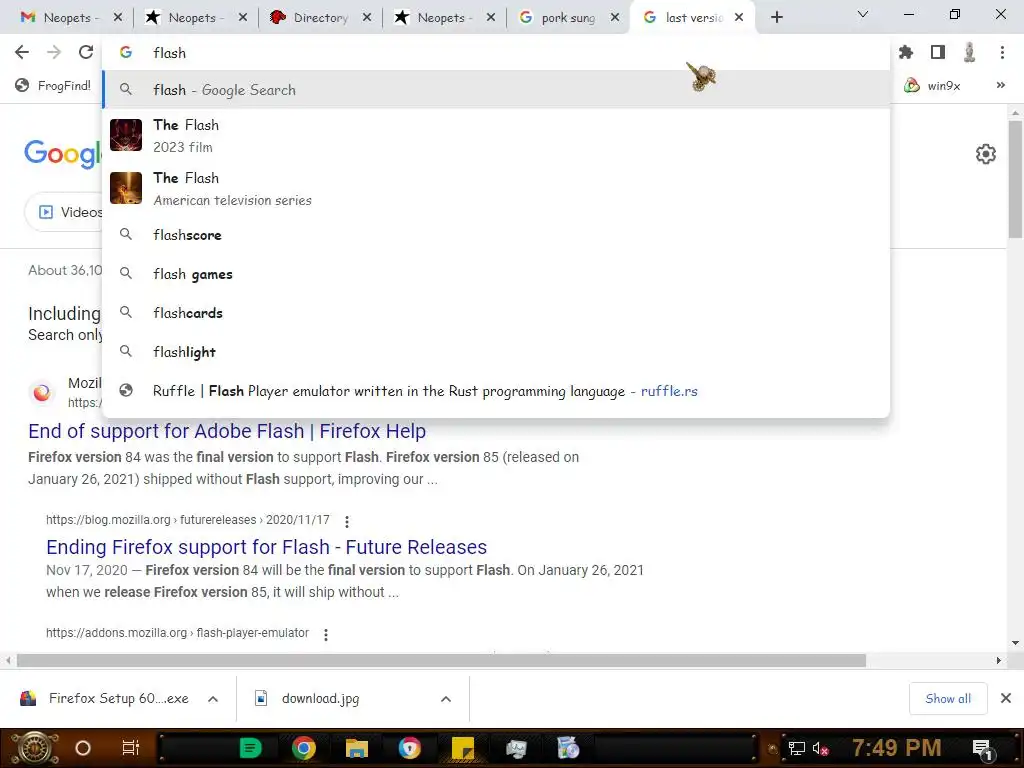Reload the current page
Screen dimensions: 1024x768
click(x=86, y=52)
